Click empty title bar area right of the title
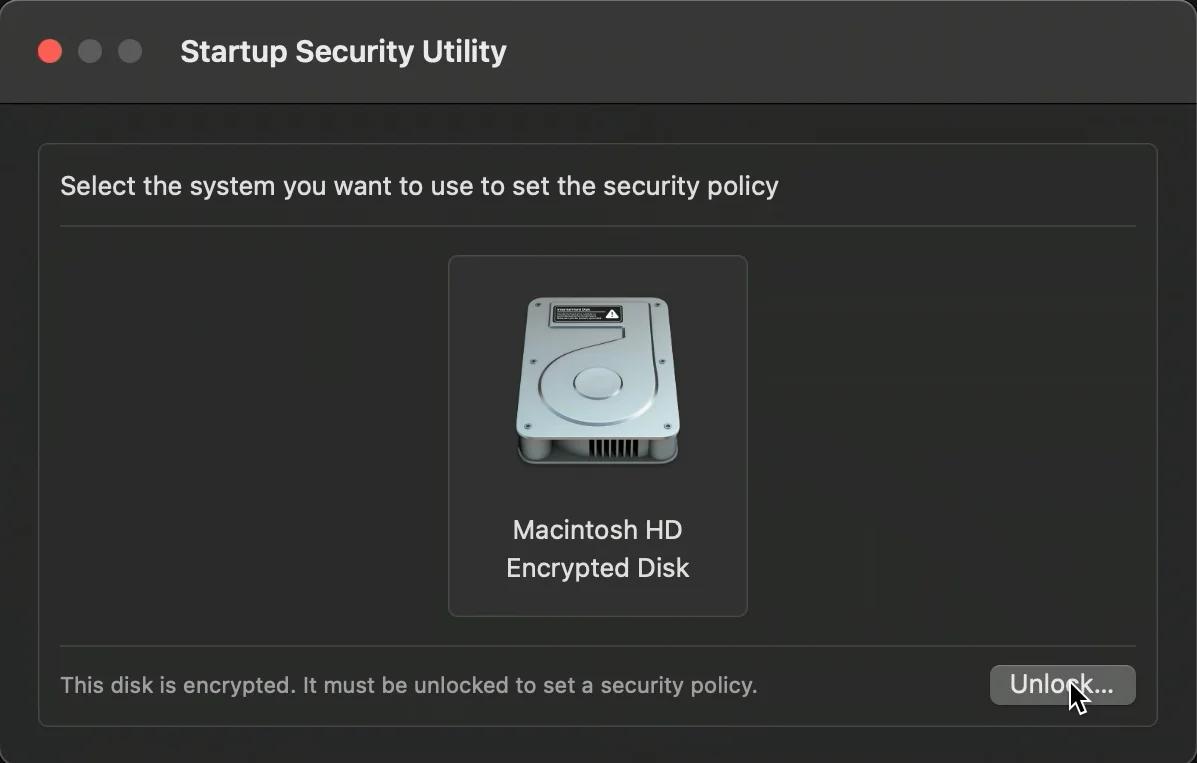1197x763 pixels. click(x=850, y=52)
